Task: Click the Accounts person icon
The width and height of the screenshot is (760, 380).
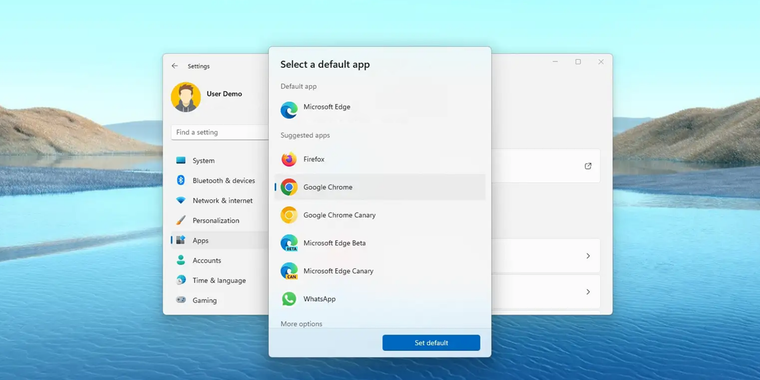Action: coord(181,260)
